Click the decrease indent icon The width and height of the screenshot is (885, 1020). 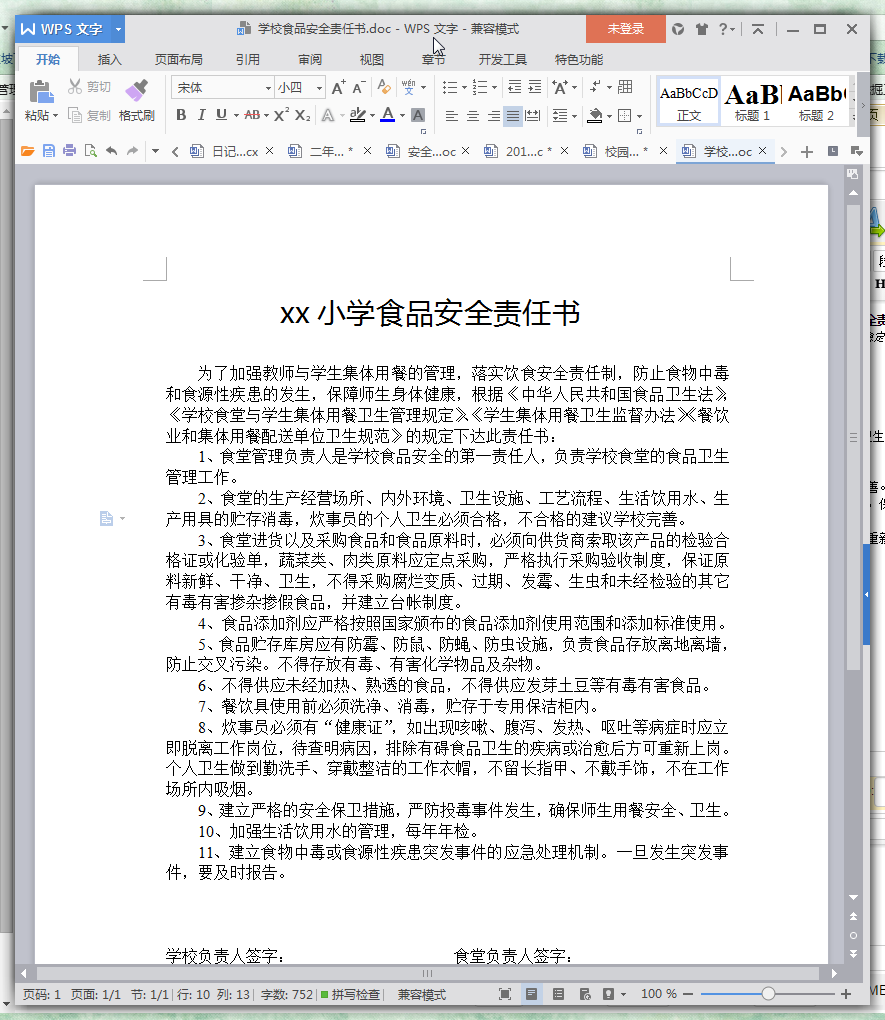pyautogui.click(x=515, y=87)
